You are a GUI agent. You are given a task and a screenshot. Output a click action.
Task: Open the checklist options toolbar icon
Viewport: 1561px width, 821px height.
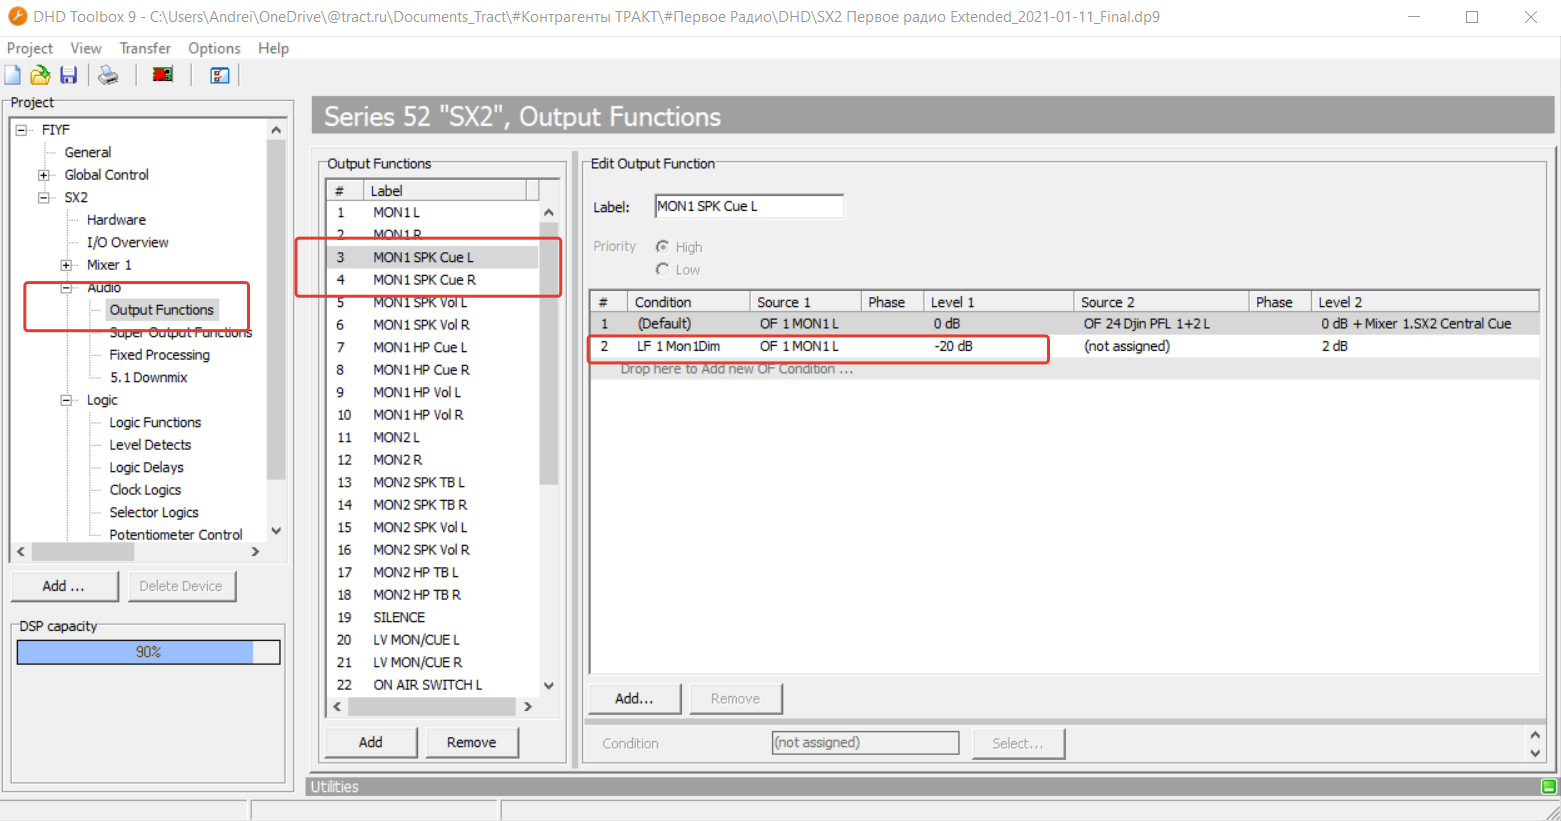[x=220, y=75]
